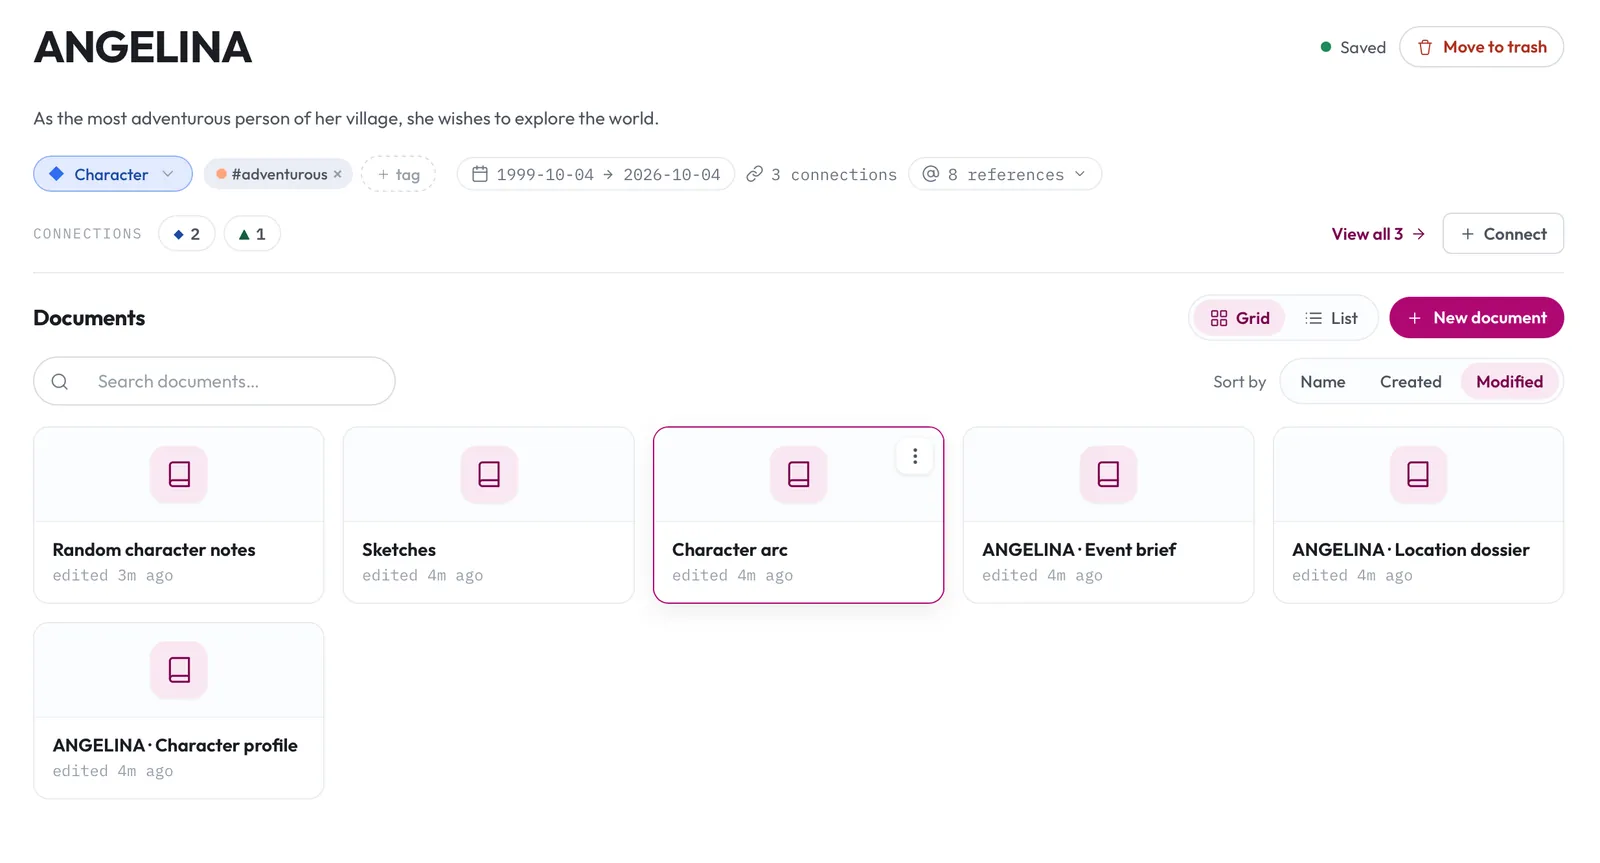Expand the 8 references dropdown

[1005, 174]
